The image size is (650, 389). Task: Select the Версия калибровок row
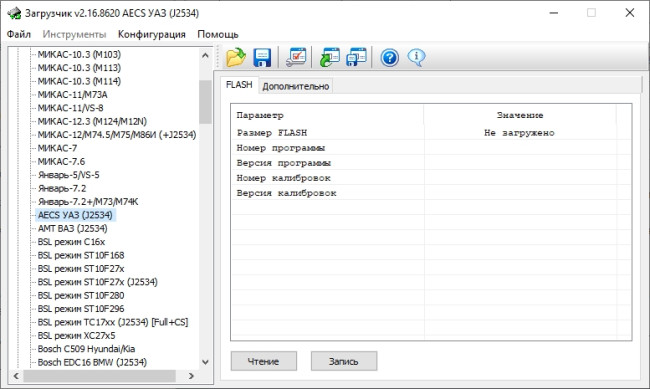click(x=431, y=193)
